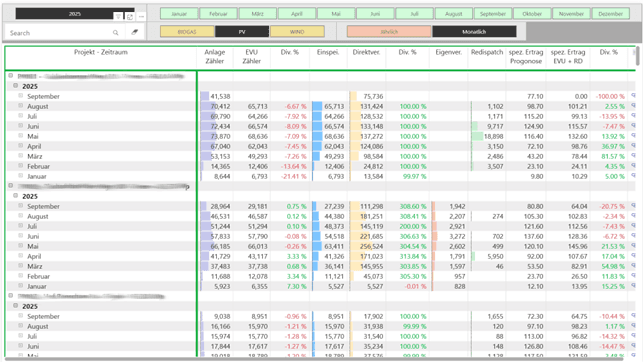
Task: Click the detail icon in the -7.47 % row
Action: tap(633, 125)
